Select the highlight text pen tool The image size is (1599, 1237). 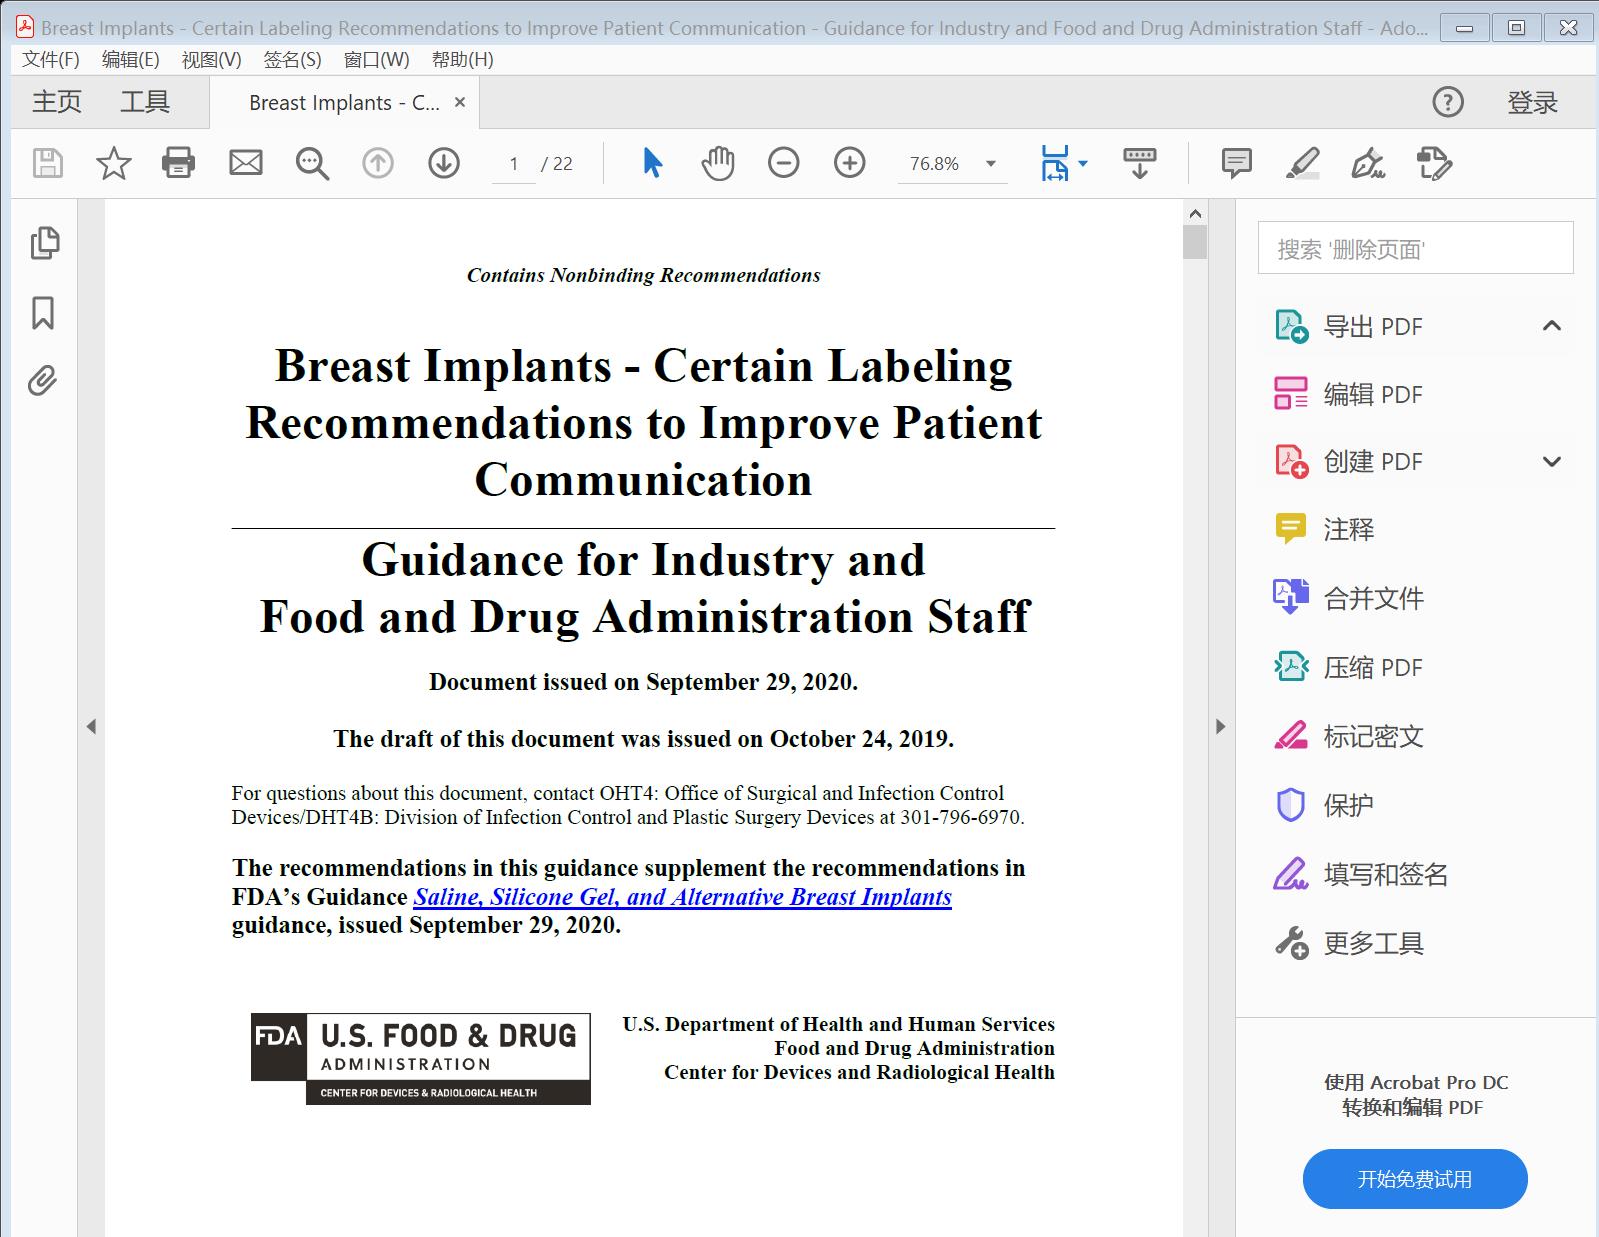click(x=1303, y=163)
